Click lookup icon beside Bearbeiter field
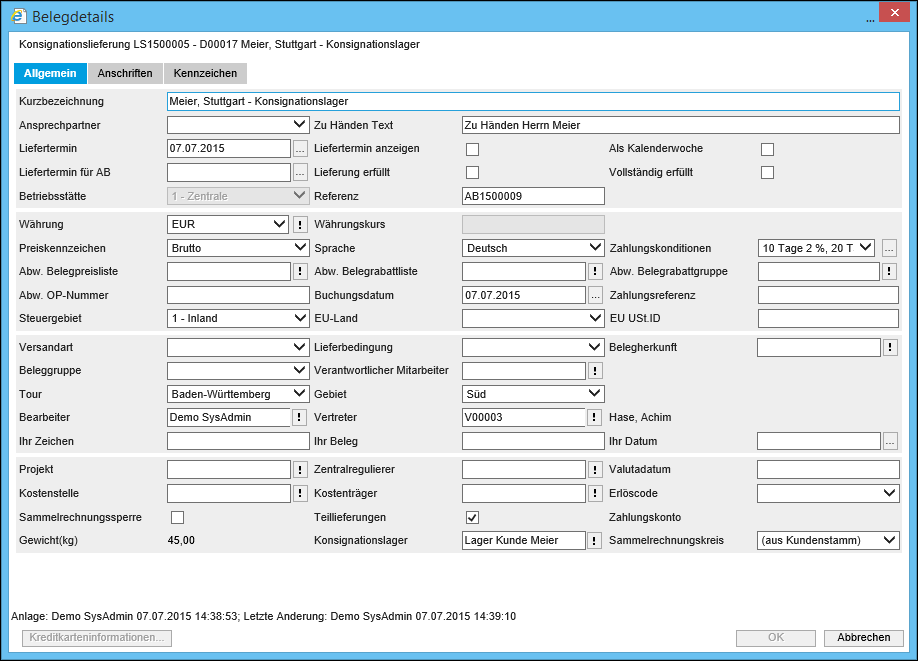The image size is (918, 661). [x=300, y=417]
